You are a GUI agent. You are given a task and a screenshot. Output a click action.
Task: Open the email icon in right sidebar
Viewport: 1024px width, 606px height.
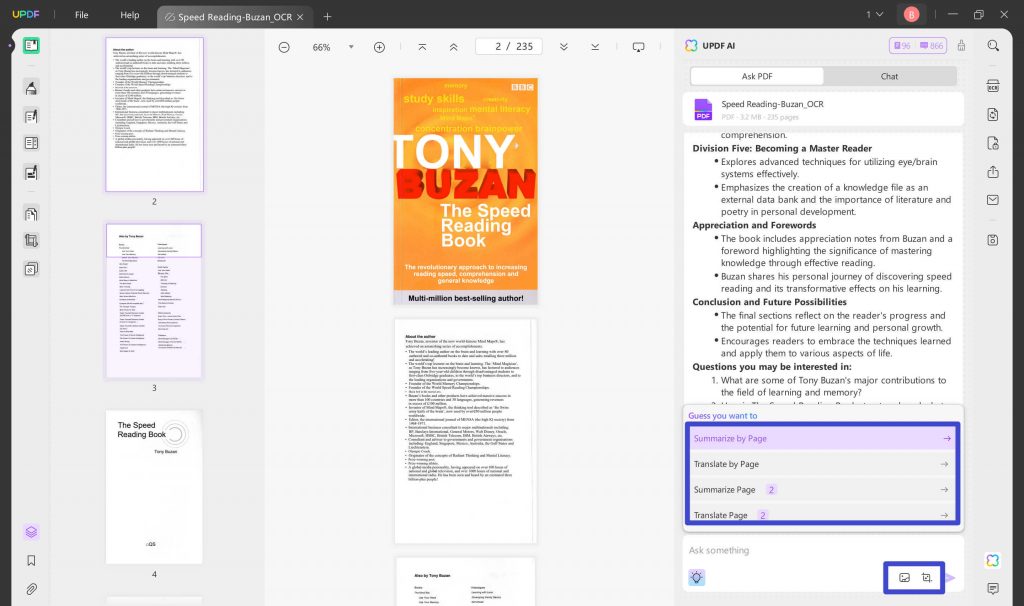[x=992, y=199]
